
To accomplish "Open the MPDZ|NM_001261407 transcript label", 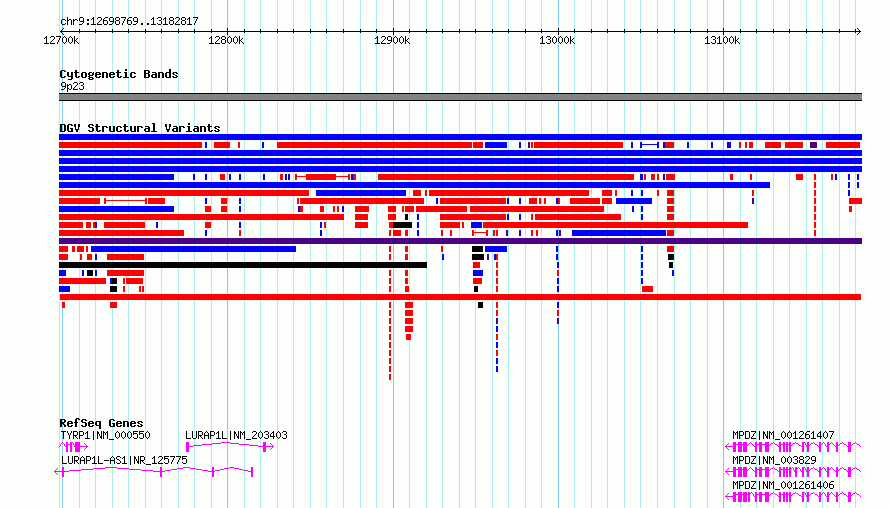I will [x=783, y=435].
